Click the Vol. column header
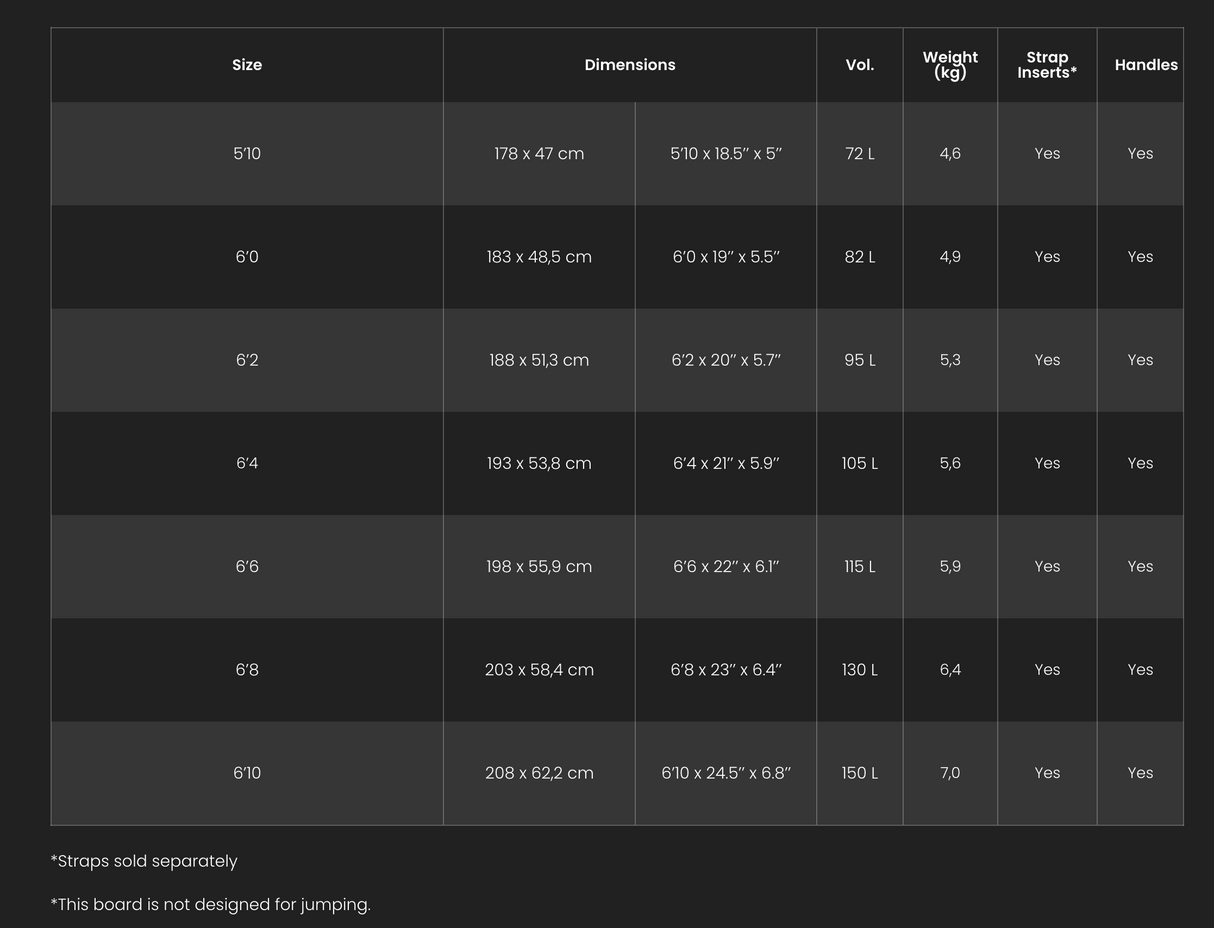 pyautogui.click(x=860, y=65)
